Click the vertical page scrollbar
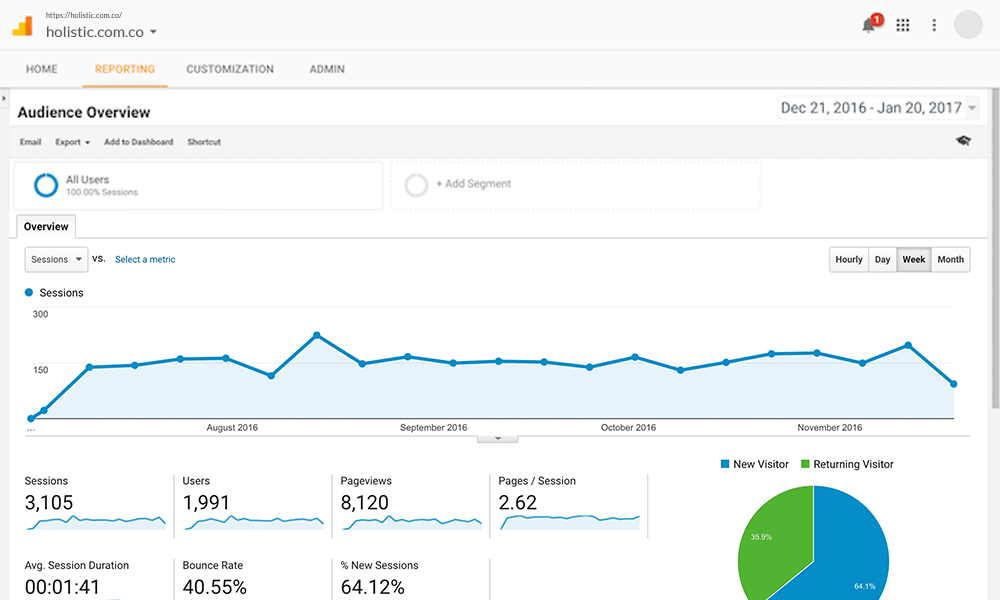Screen dimensions: 1000x600 pyautogui.click(x=995, y=249)
